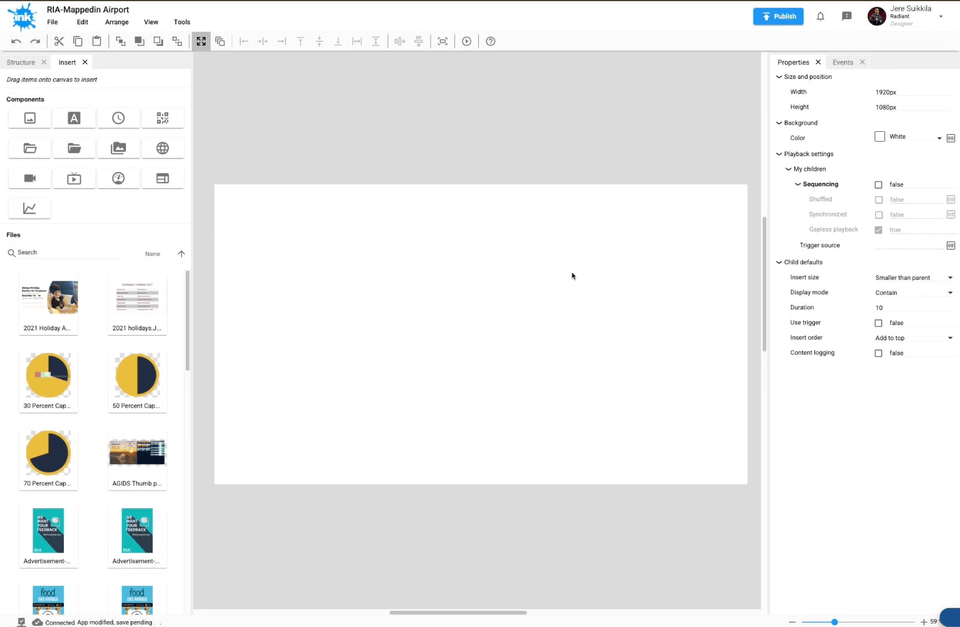
Task: Toggle the Use trigger checkbox
Action: [x=879, y=323]
